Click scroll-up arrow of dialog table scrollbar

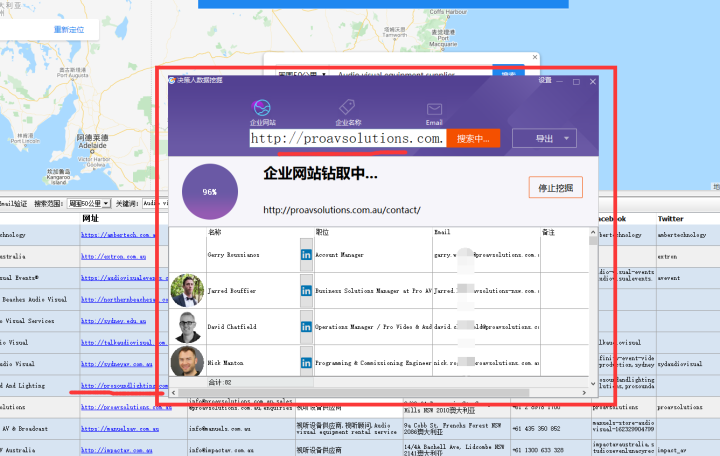pyautogui.click(x=593, y=232)
